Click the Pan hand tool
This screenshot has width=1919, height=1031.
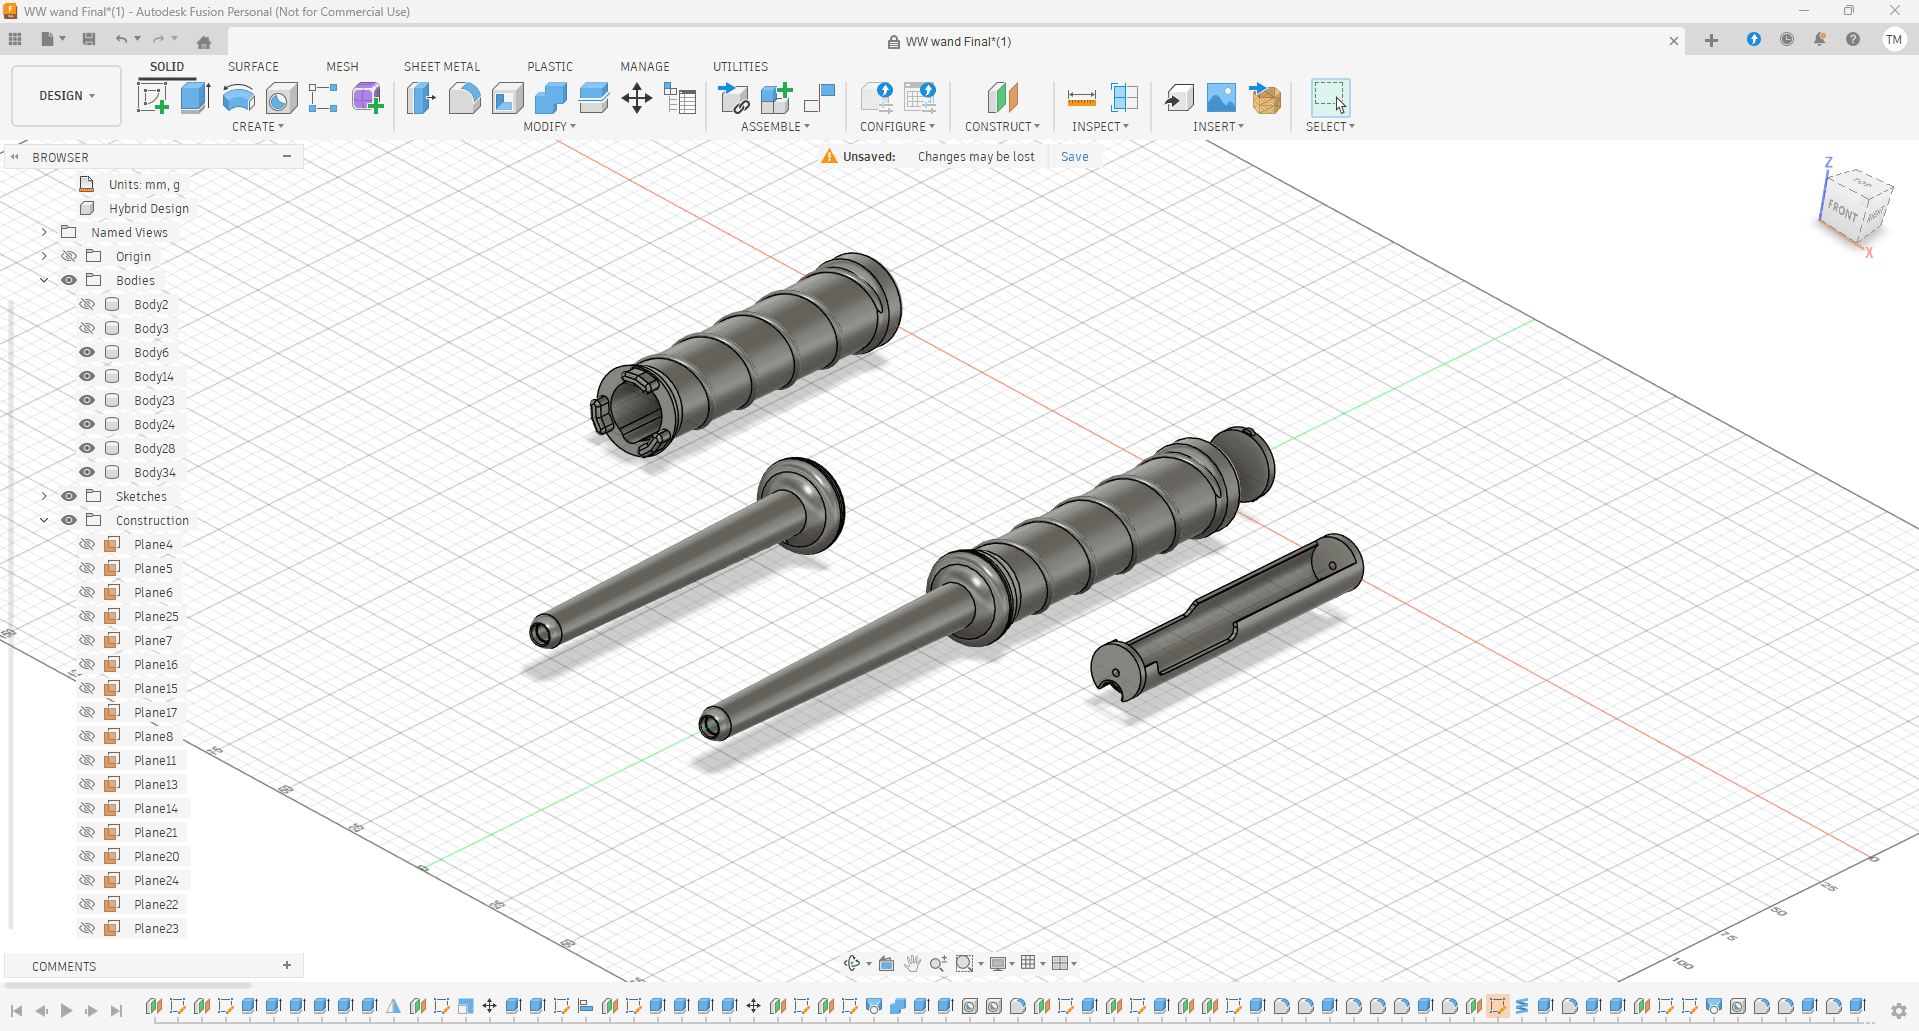click(x=912, y=963)
